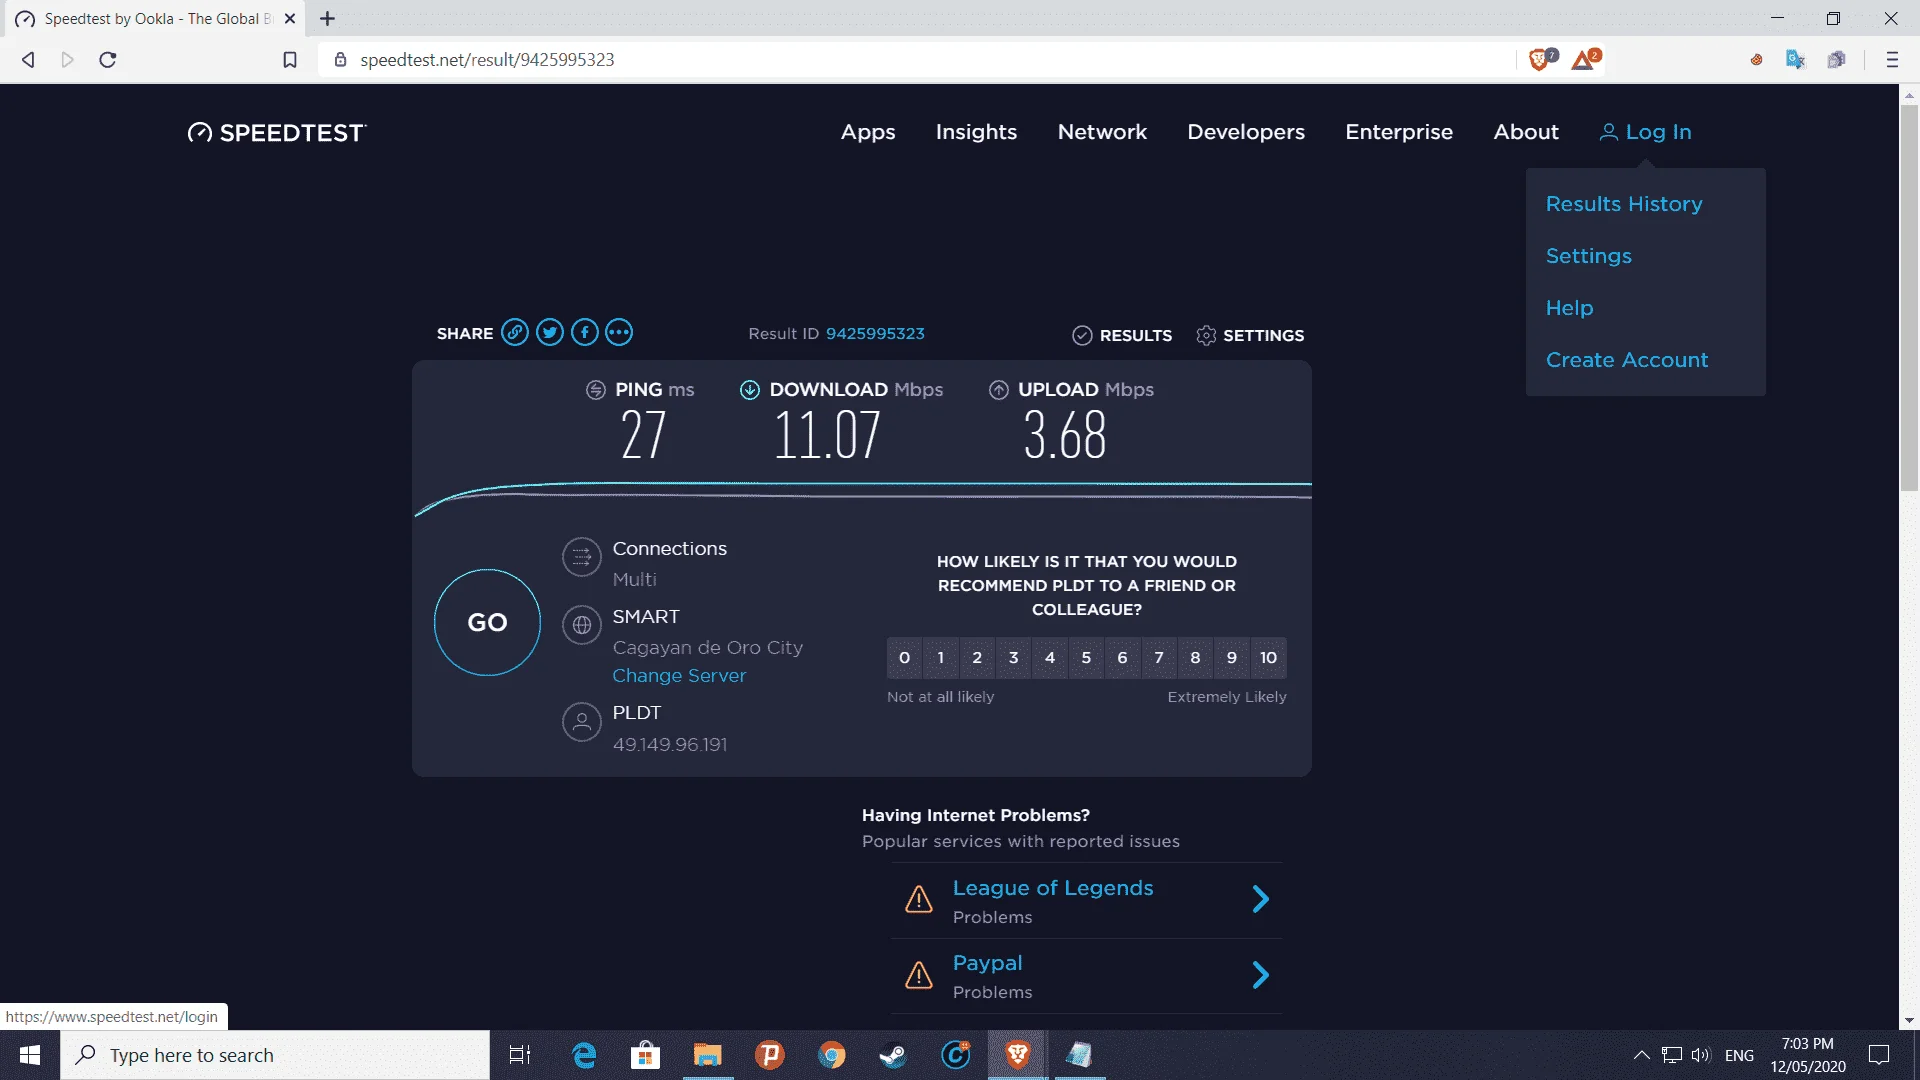This screenshot has width=1920, height=1080.
Task: Start a new test with the GO button
Action: 487,622
